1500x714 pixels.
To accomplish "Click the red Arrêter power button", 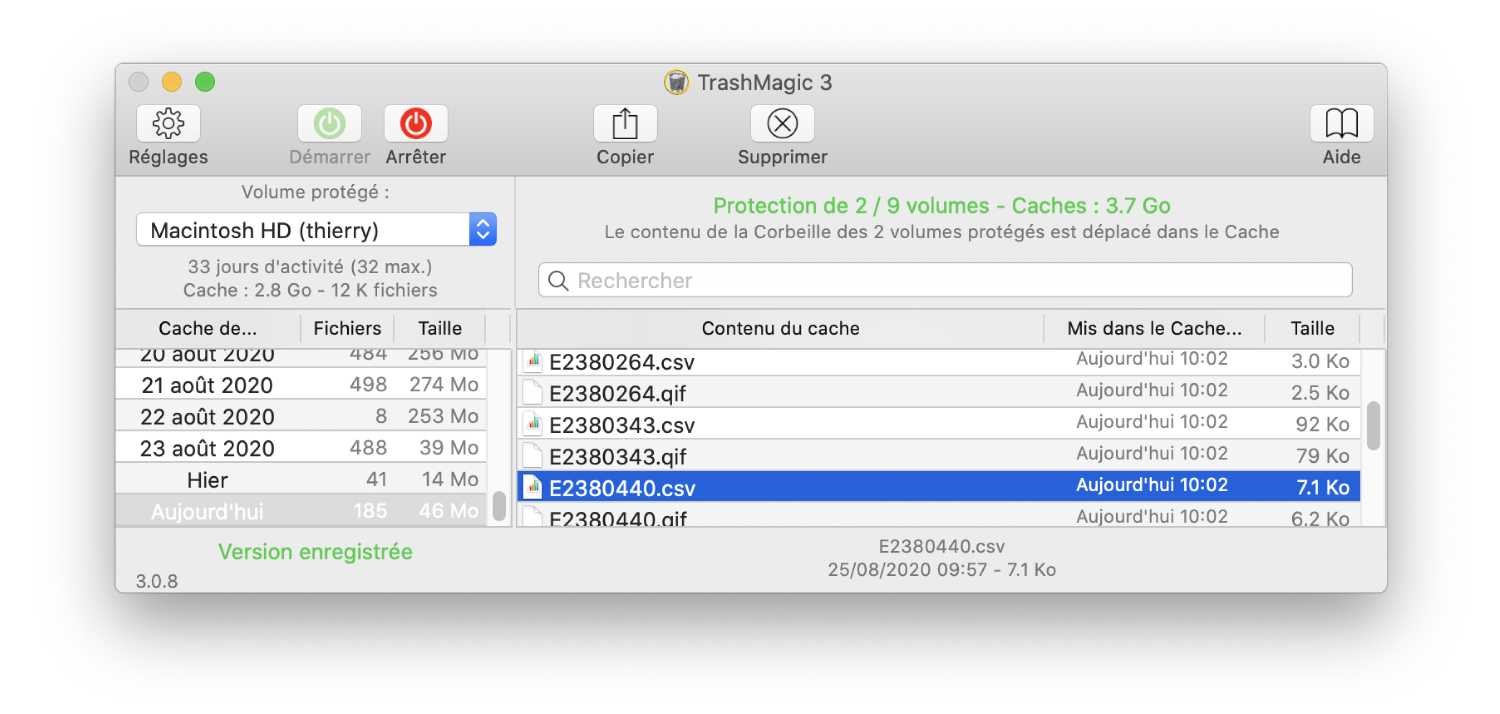I will tap(416, 124).
